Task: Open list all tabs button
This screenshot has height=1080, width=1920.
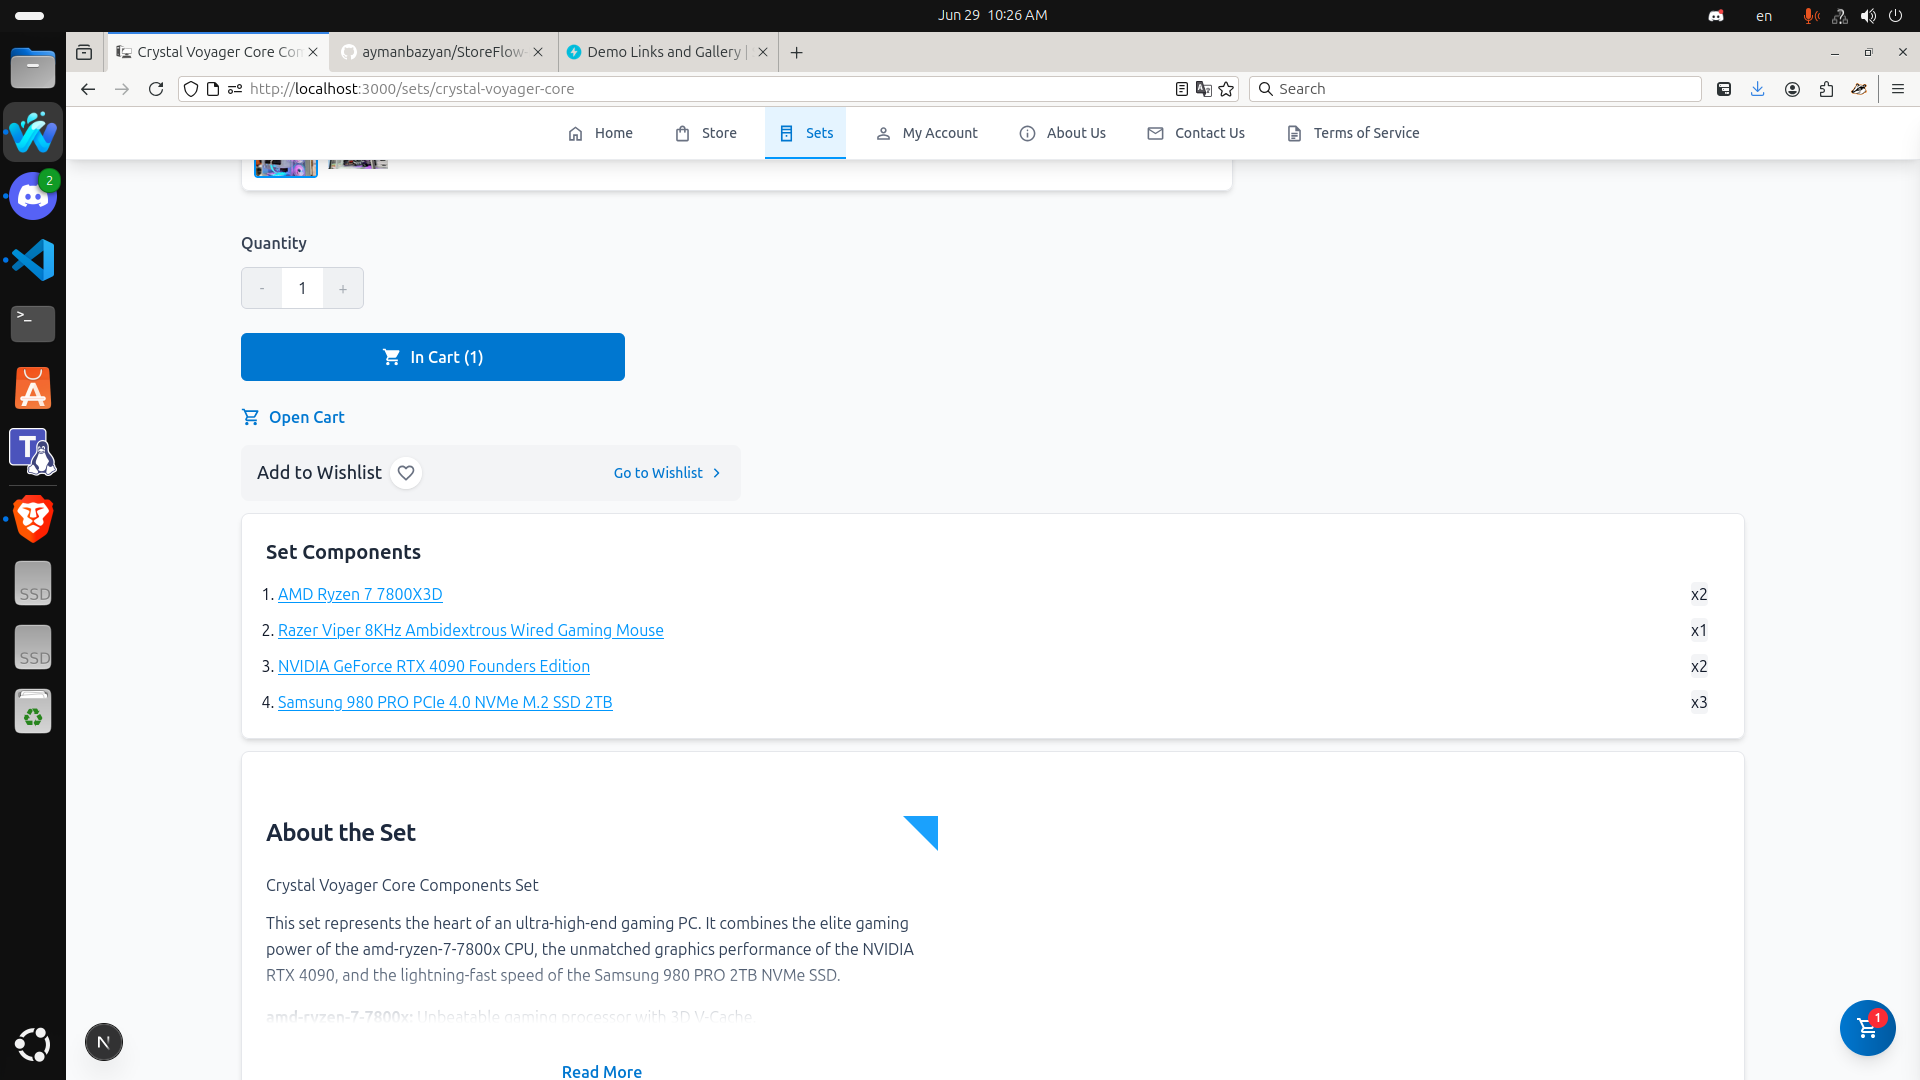Action: 84,52
